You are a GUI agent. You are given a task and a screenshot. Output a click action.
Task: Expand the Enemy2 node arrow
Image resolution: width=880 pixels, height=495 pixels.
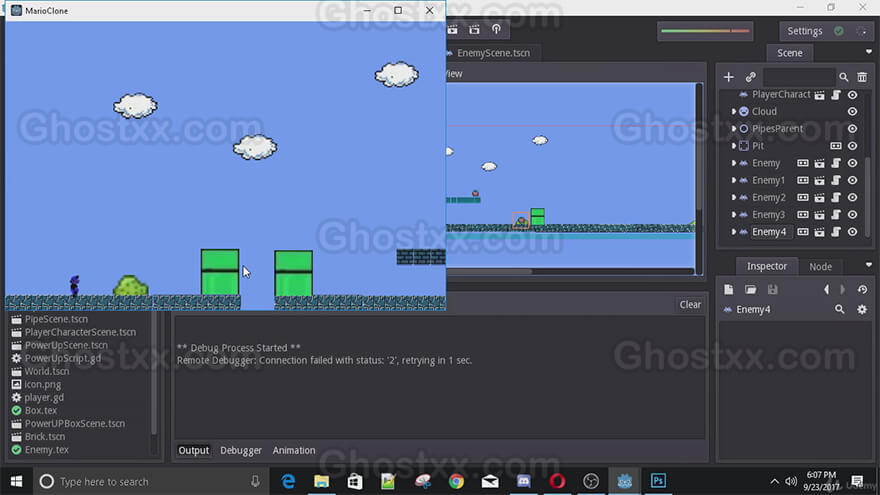(734, 198)
